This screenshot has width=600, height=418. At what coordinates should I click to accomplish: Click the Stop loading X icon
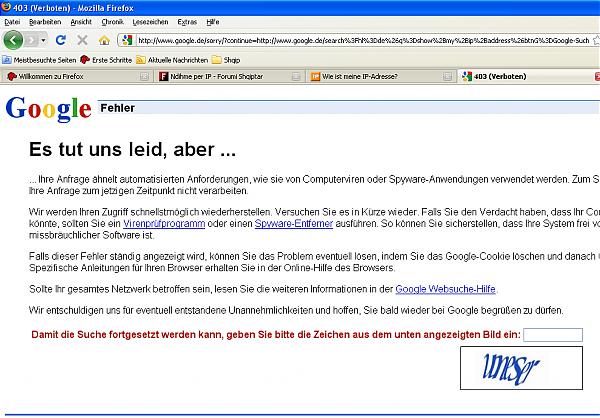(x=82, y=40)
